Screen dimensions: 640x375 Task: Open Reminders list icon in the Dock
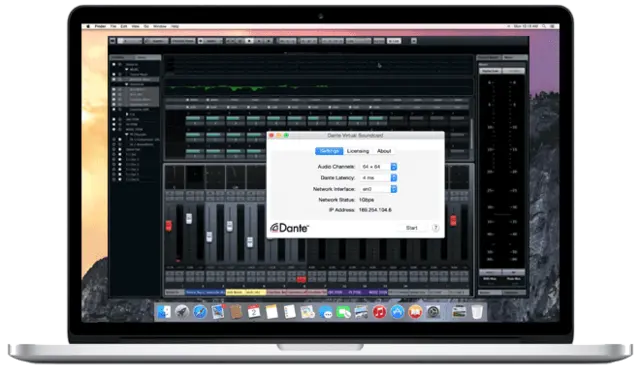pyautogui.click(x=289, y=313)
